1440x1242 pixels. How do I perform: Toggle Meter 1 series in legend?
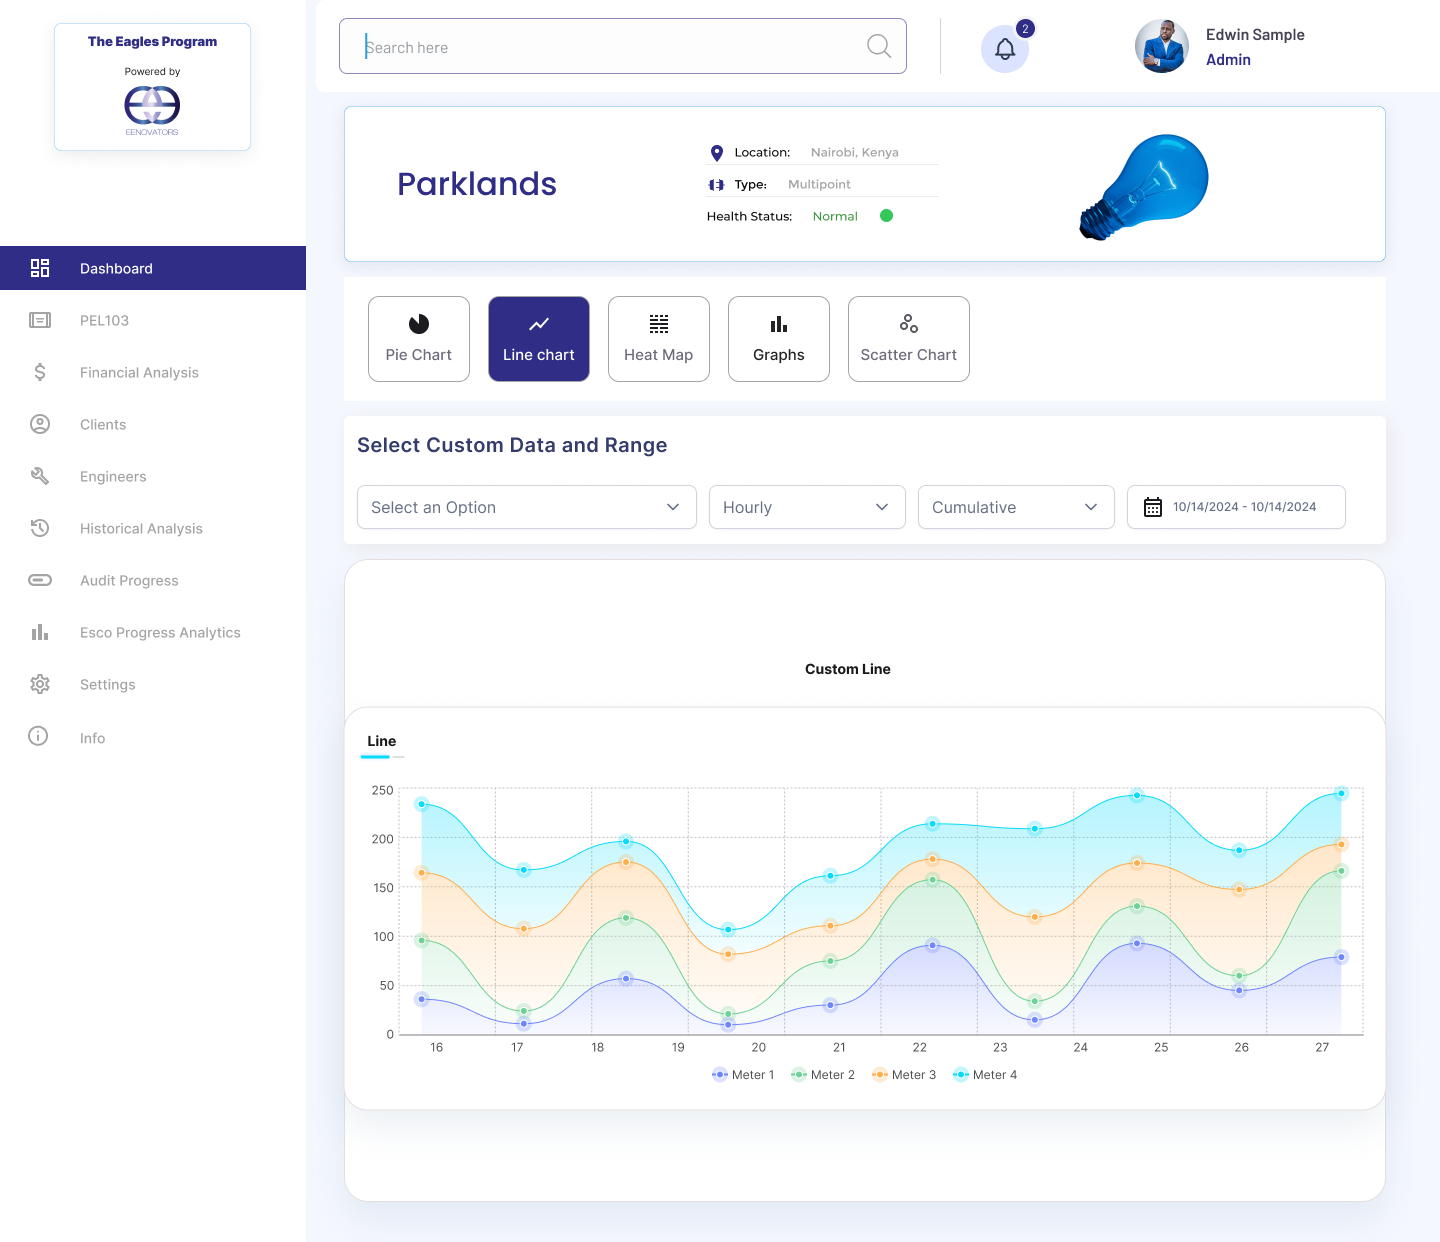point(743,1075)
